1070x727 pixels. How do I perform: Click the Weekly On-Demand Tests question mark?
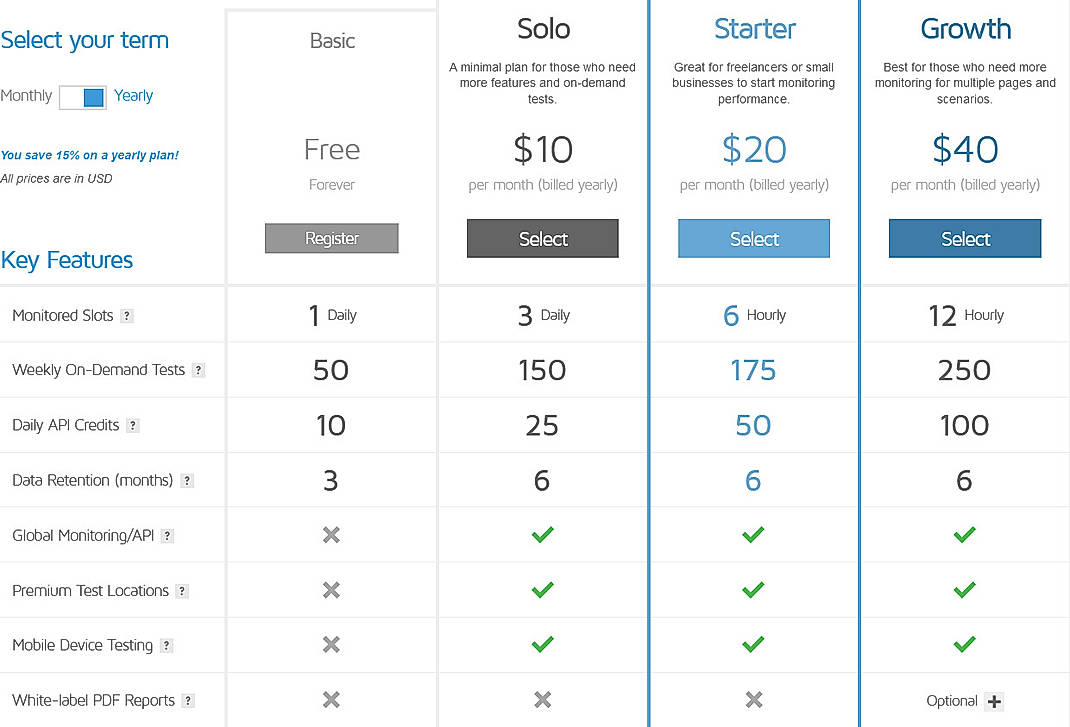[x=200, y=370]
